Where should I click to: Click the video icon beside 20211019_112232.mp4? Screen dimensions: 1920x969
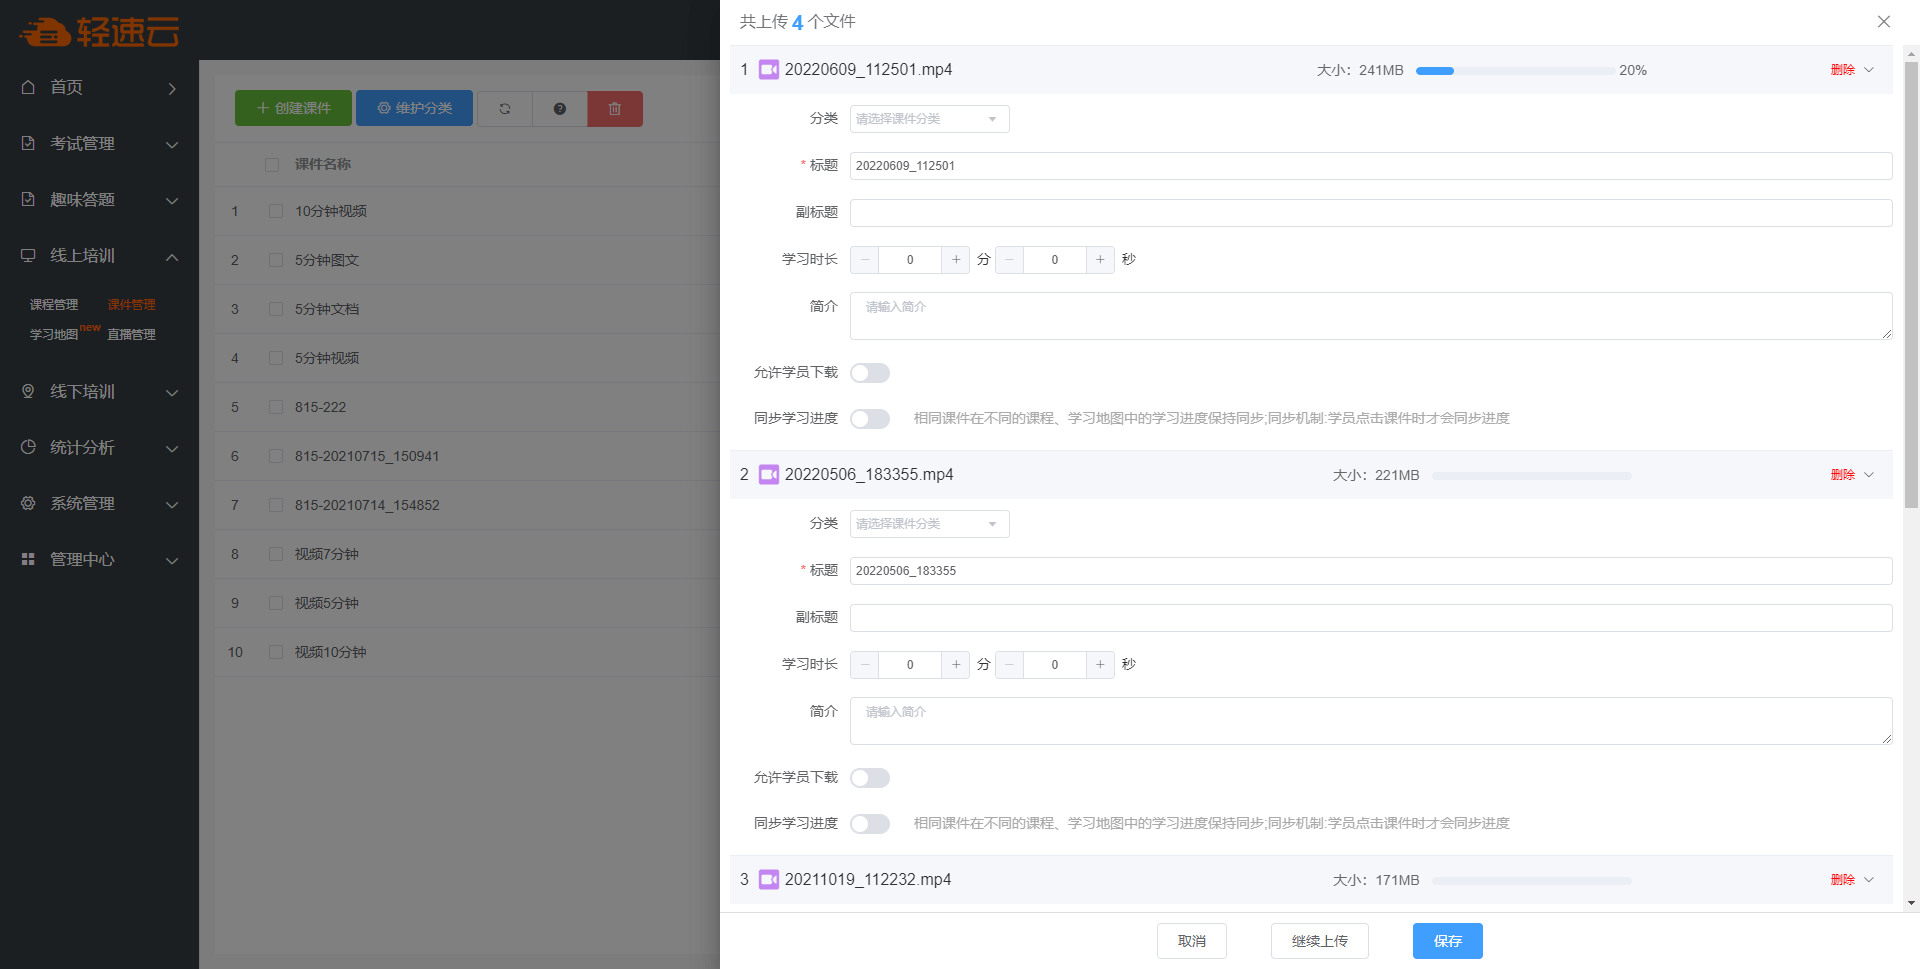tap(768, 880)
